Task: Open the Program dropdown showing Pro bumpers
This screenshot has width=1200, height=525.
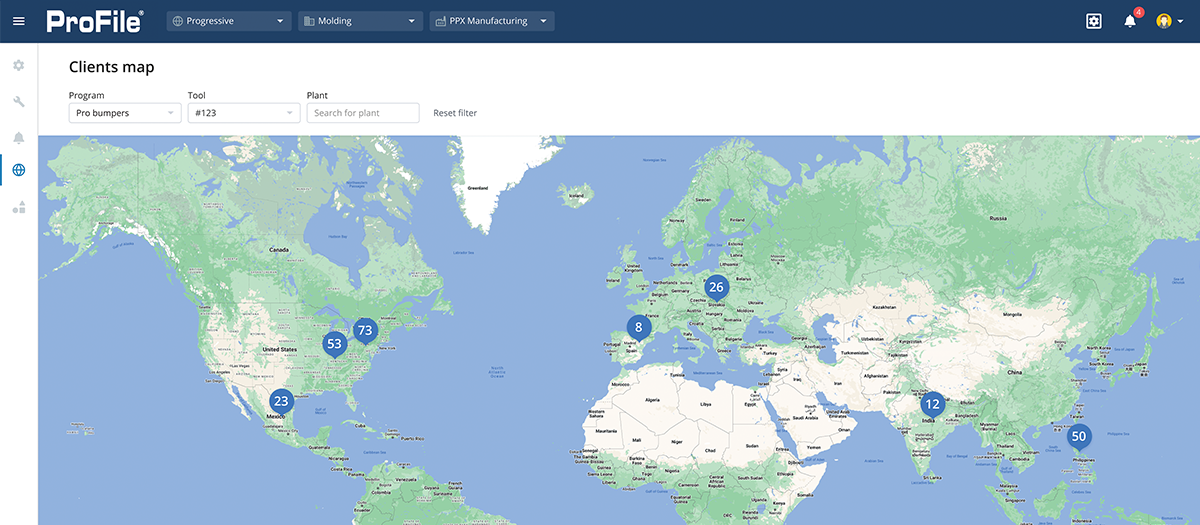Action: pos(125,113)
